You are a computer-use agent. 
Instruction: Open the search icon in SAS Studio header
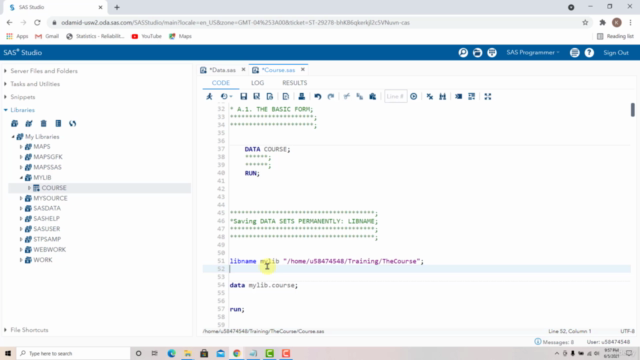[x=463, y=53]
